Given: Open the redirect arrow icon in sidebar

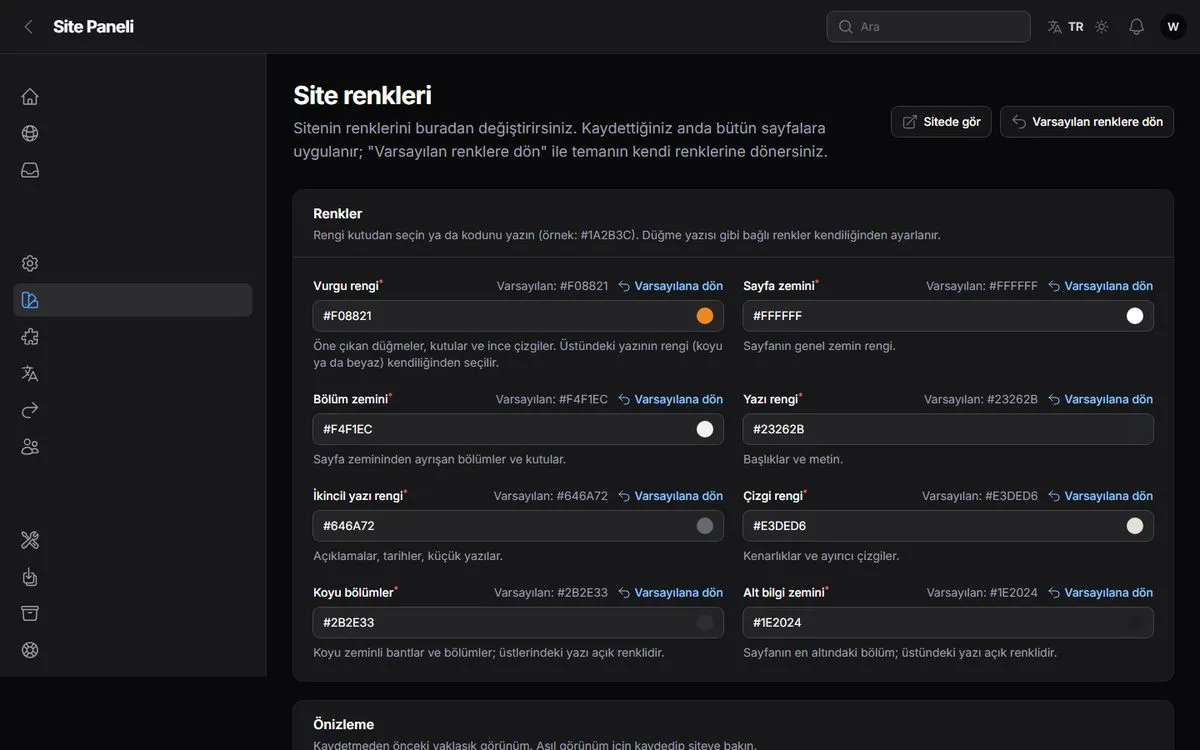Looking at the screenshot, I should pyautogui.click(x=30, y=410).
